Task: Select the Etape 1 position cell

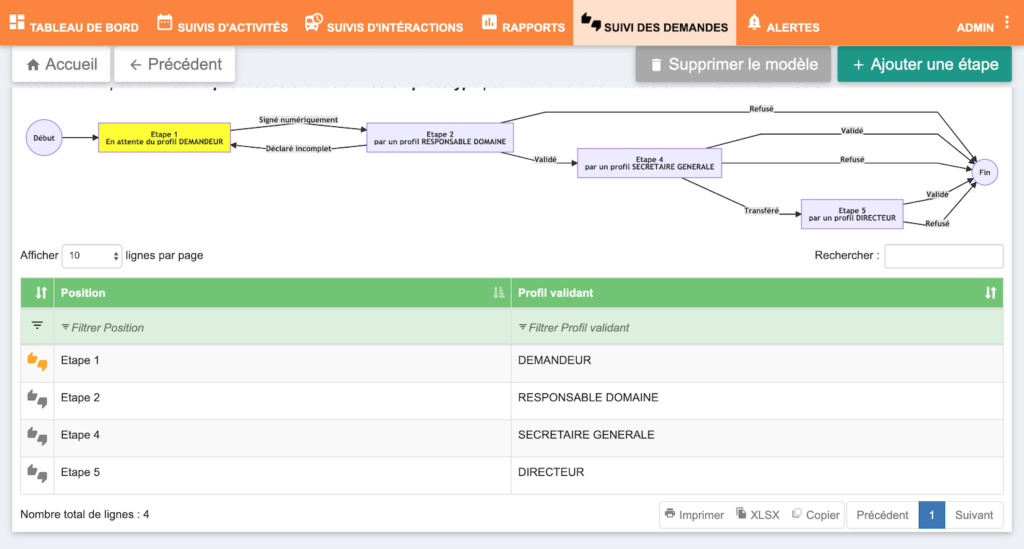Action: point(282,364)
